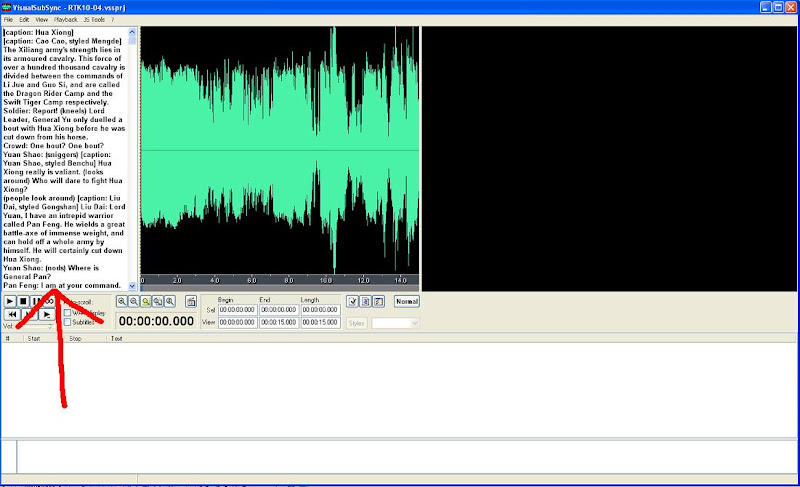Click the document icon next to the checkmark
Viewport: 800px width, 487px height.
[366, 301]
